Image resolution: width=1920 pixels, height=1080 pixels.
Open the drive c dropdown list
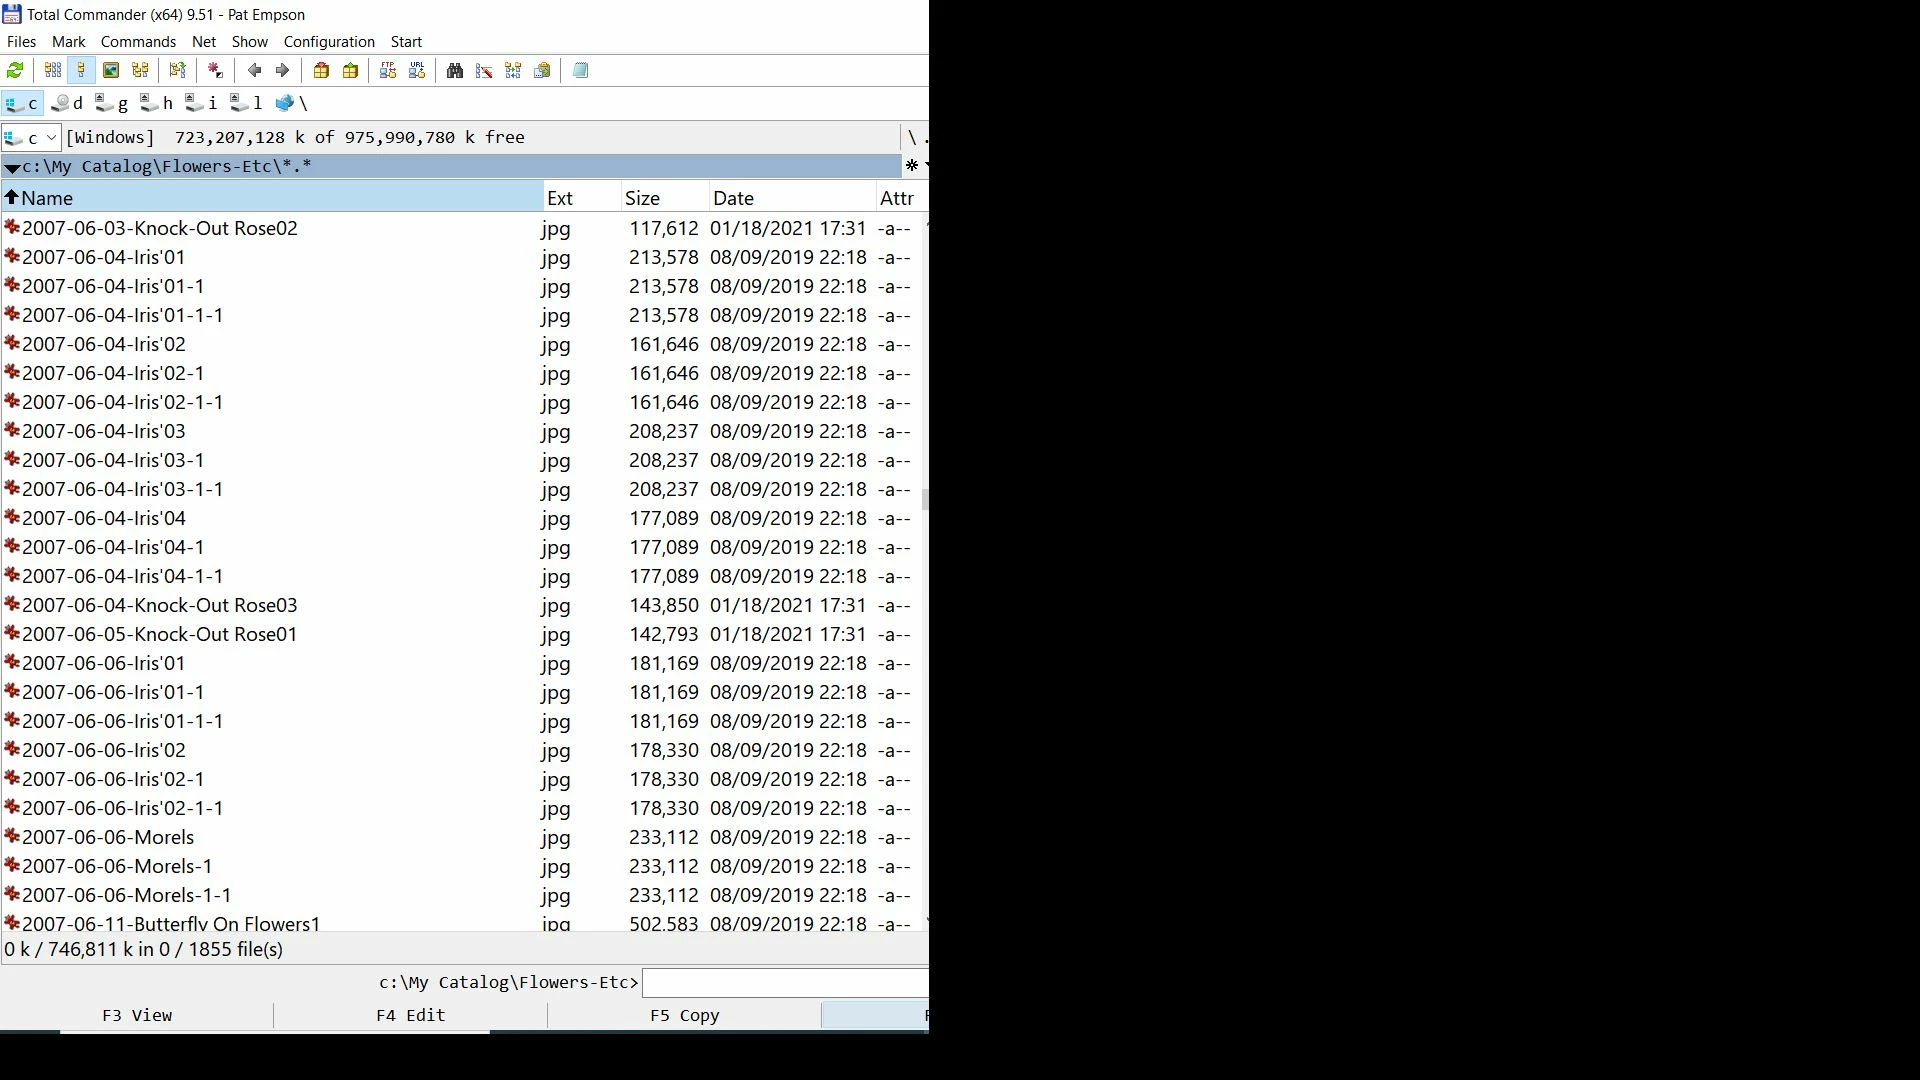[x=51, y=137]
